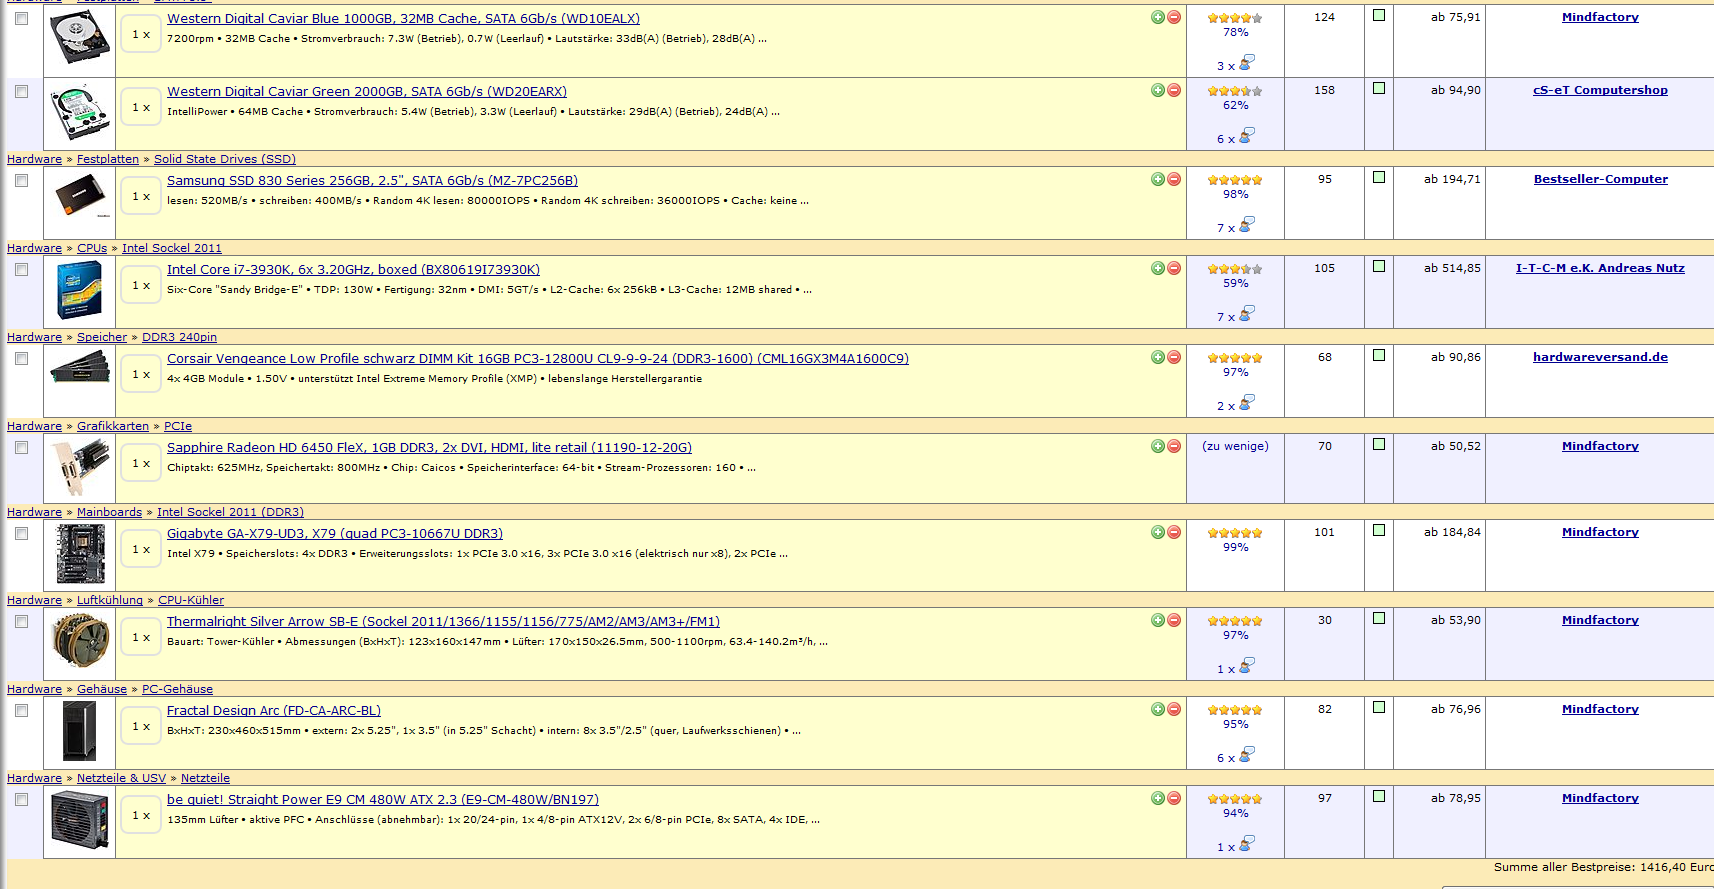
Task: Increase quantity of be quiet! Straight Power E9
Action: click(1157, 798)
